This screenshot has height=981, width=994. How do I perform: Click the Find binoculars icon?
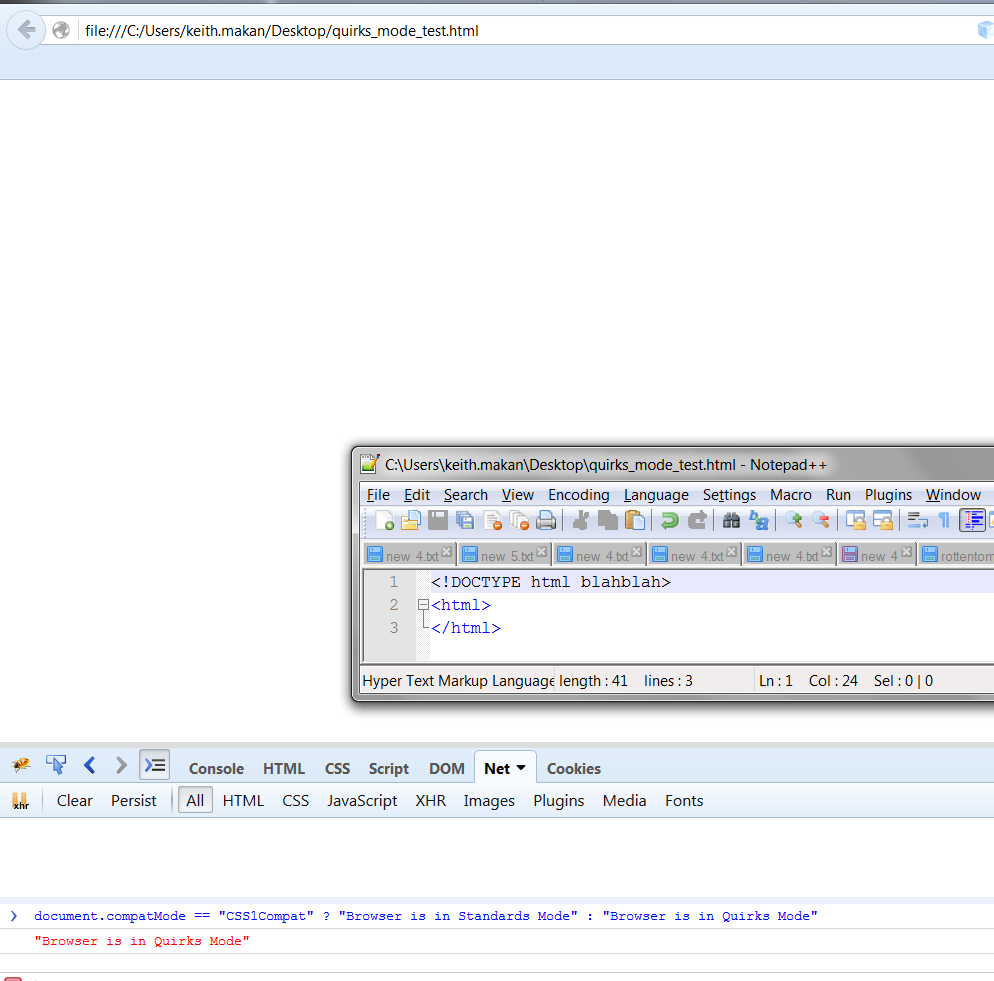point(731,521)
